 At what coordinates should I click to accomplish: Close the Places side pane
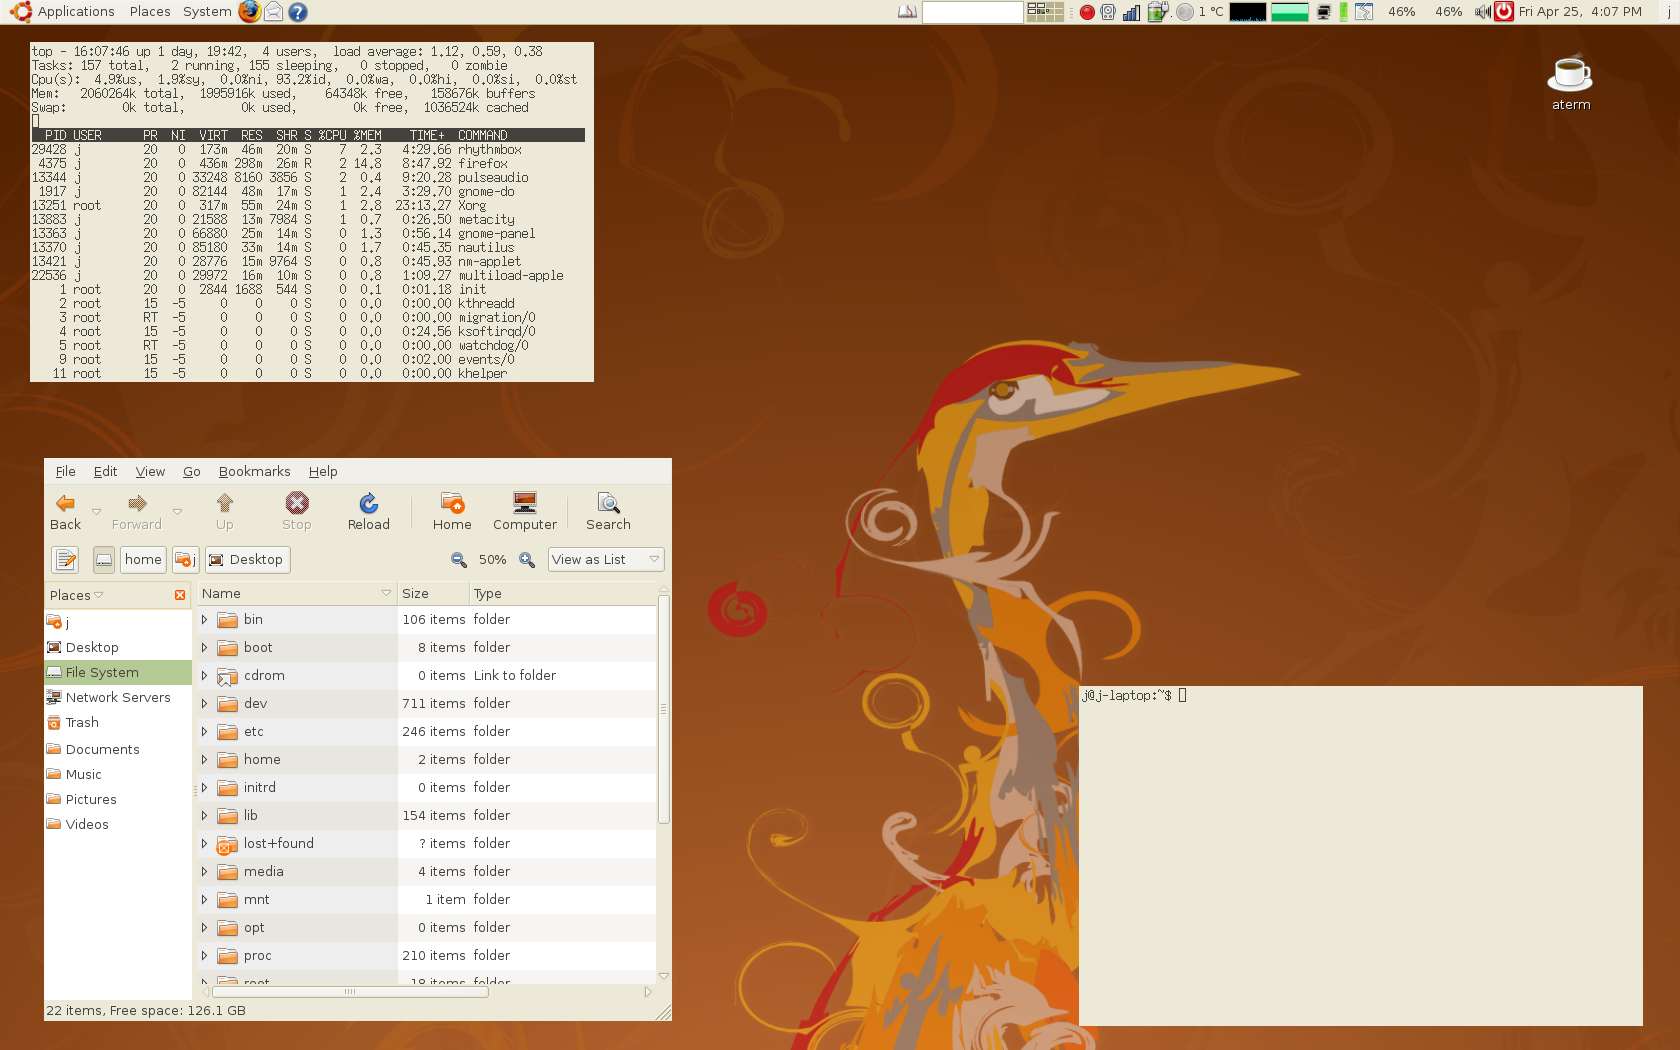pyautogui.click(x=180, y=595)
